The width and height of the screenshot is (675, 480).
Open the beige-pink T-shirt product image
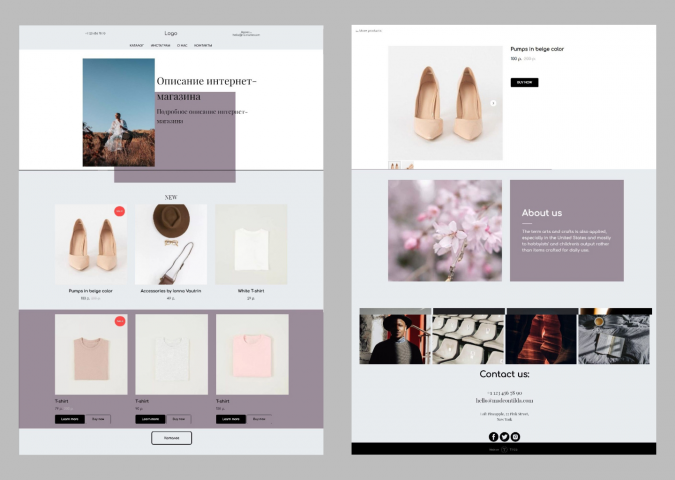[x=91, y=354]
